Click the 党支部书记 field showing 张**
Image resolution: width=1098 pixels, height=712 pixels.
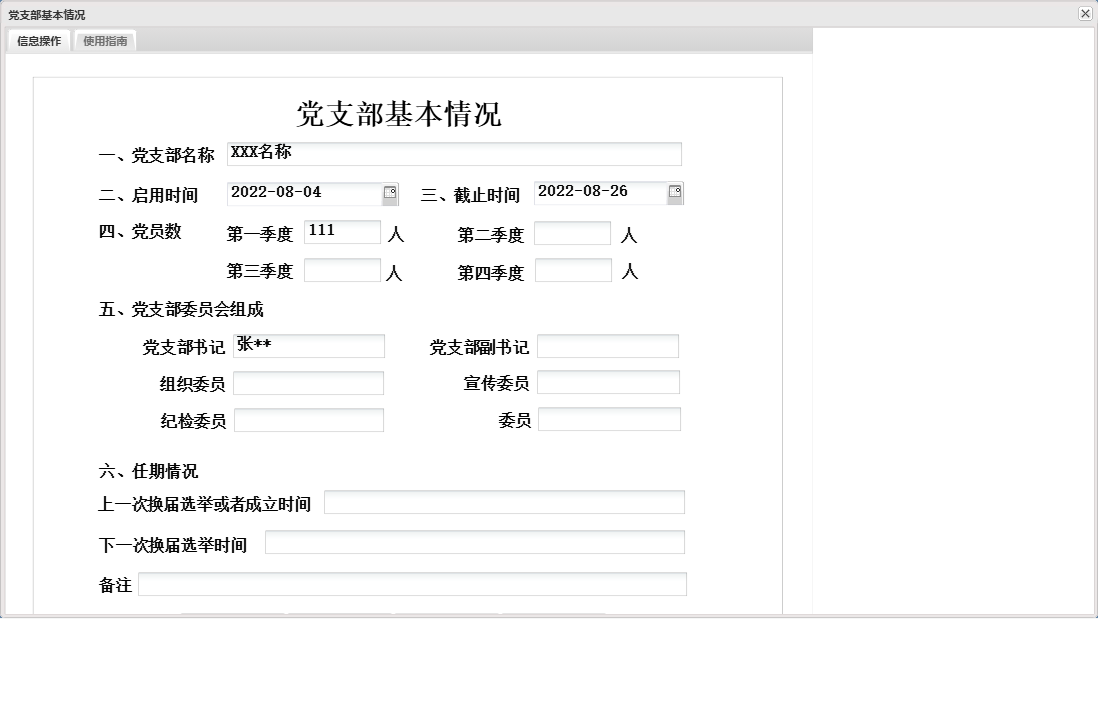308,345
